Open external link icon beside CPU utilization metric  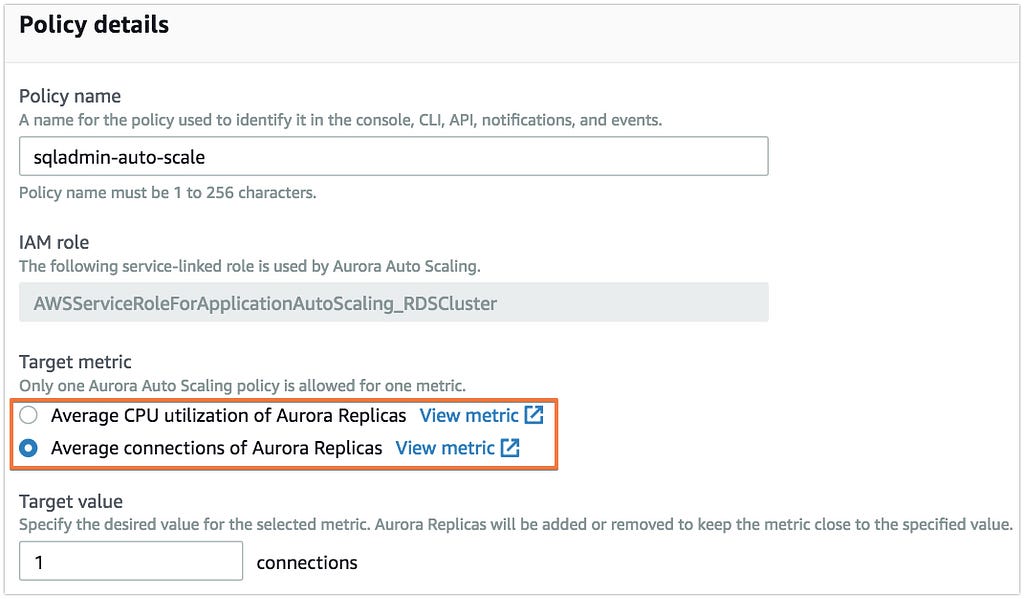click(x=534, y=415)
